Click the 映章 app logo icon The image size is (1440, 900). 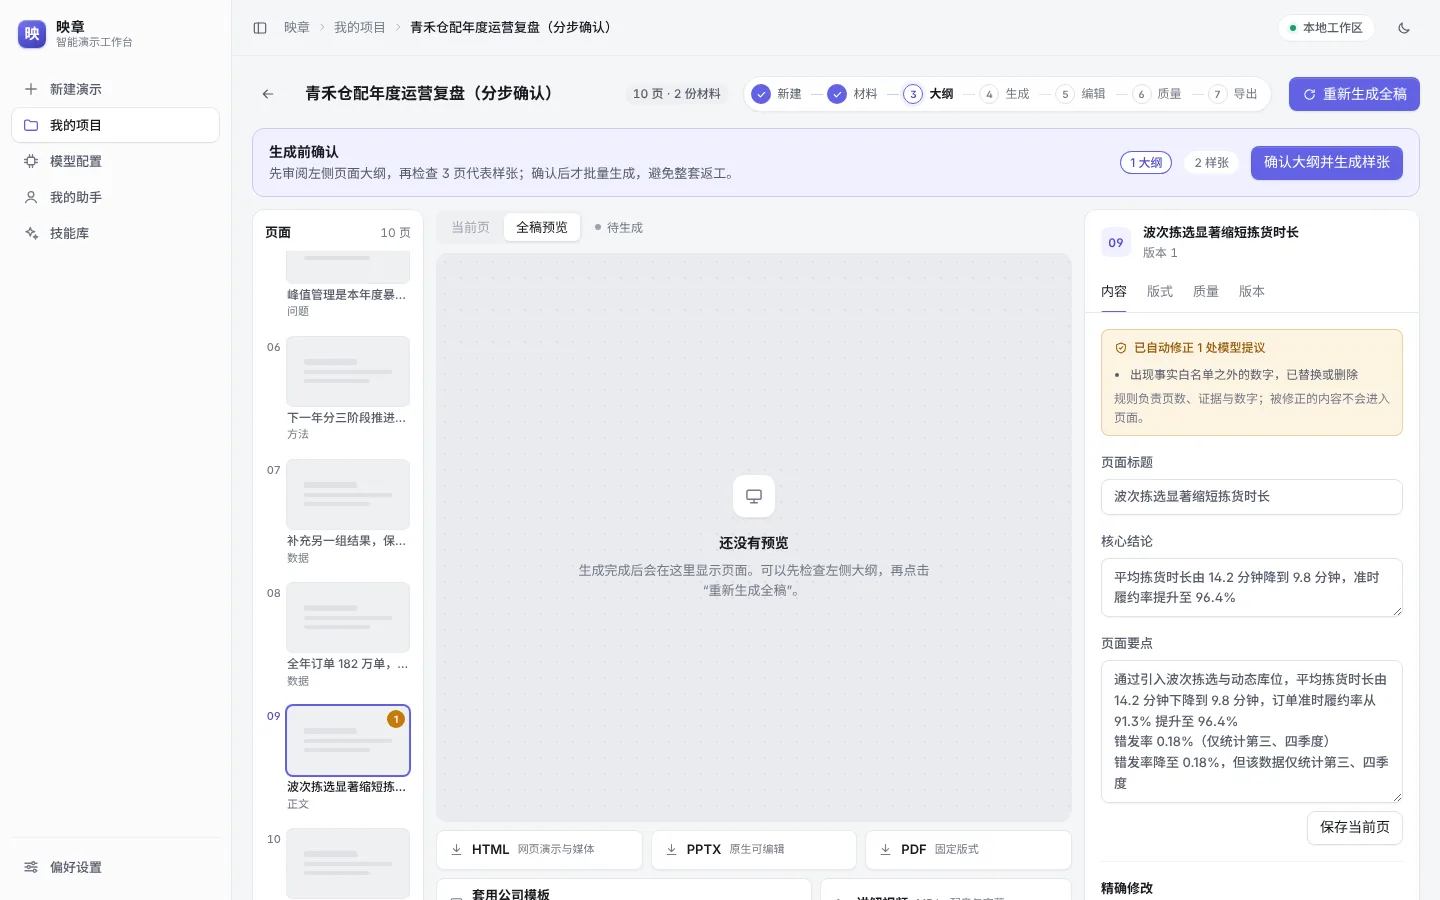click(32, 34)
